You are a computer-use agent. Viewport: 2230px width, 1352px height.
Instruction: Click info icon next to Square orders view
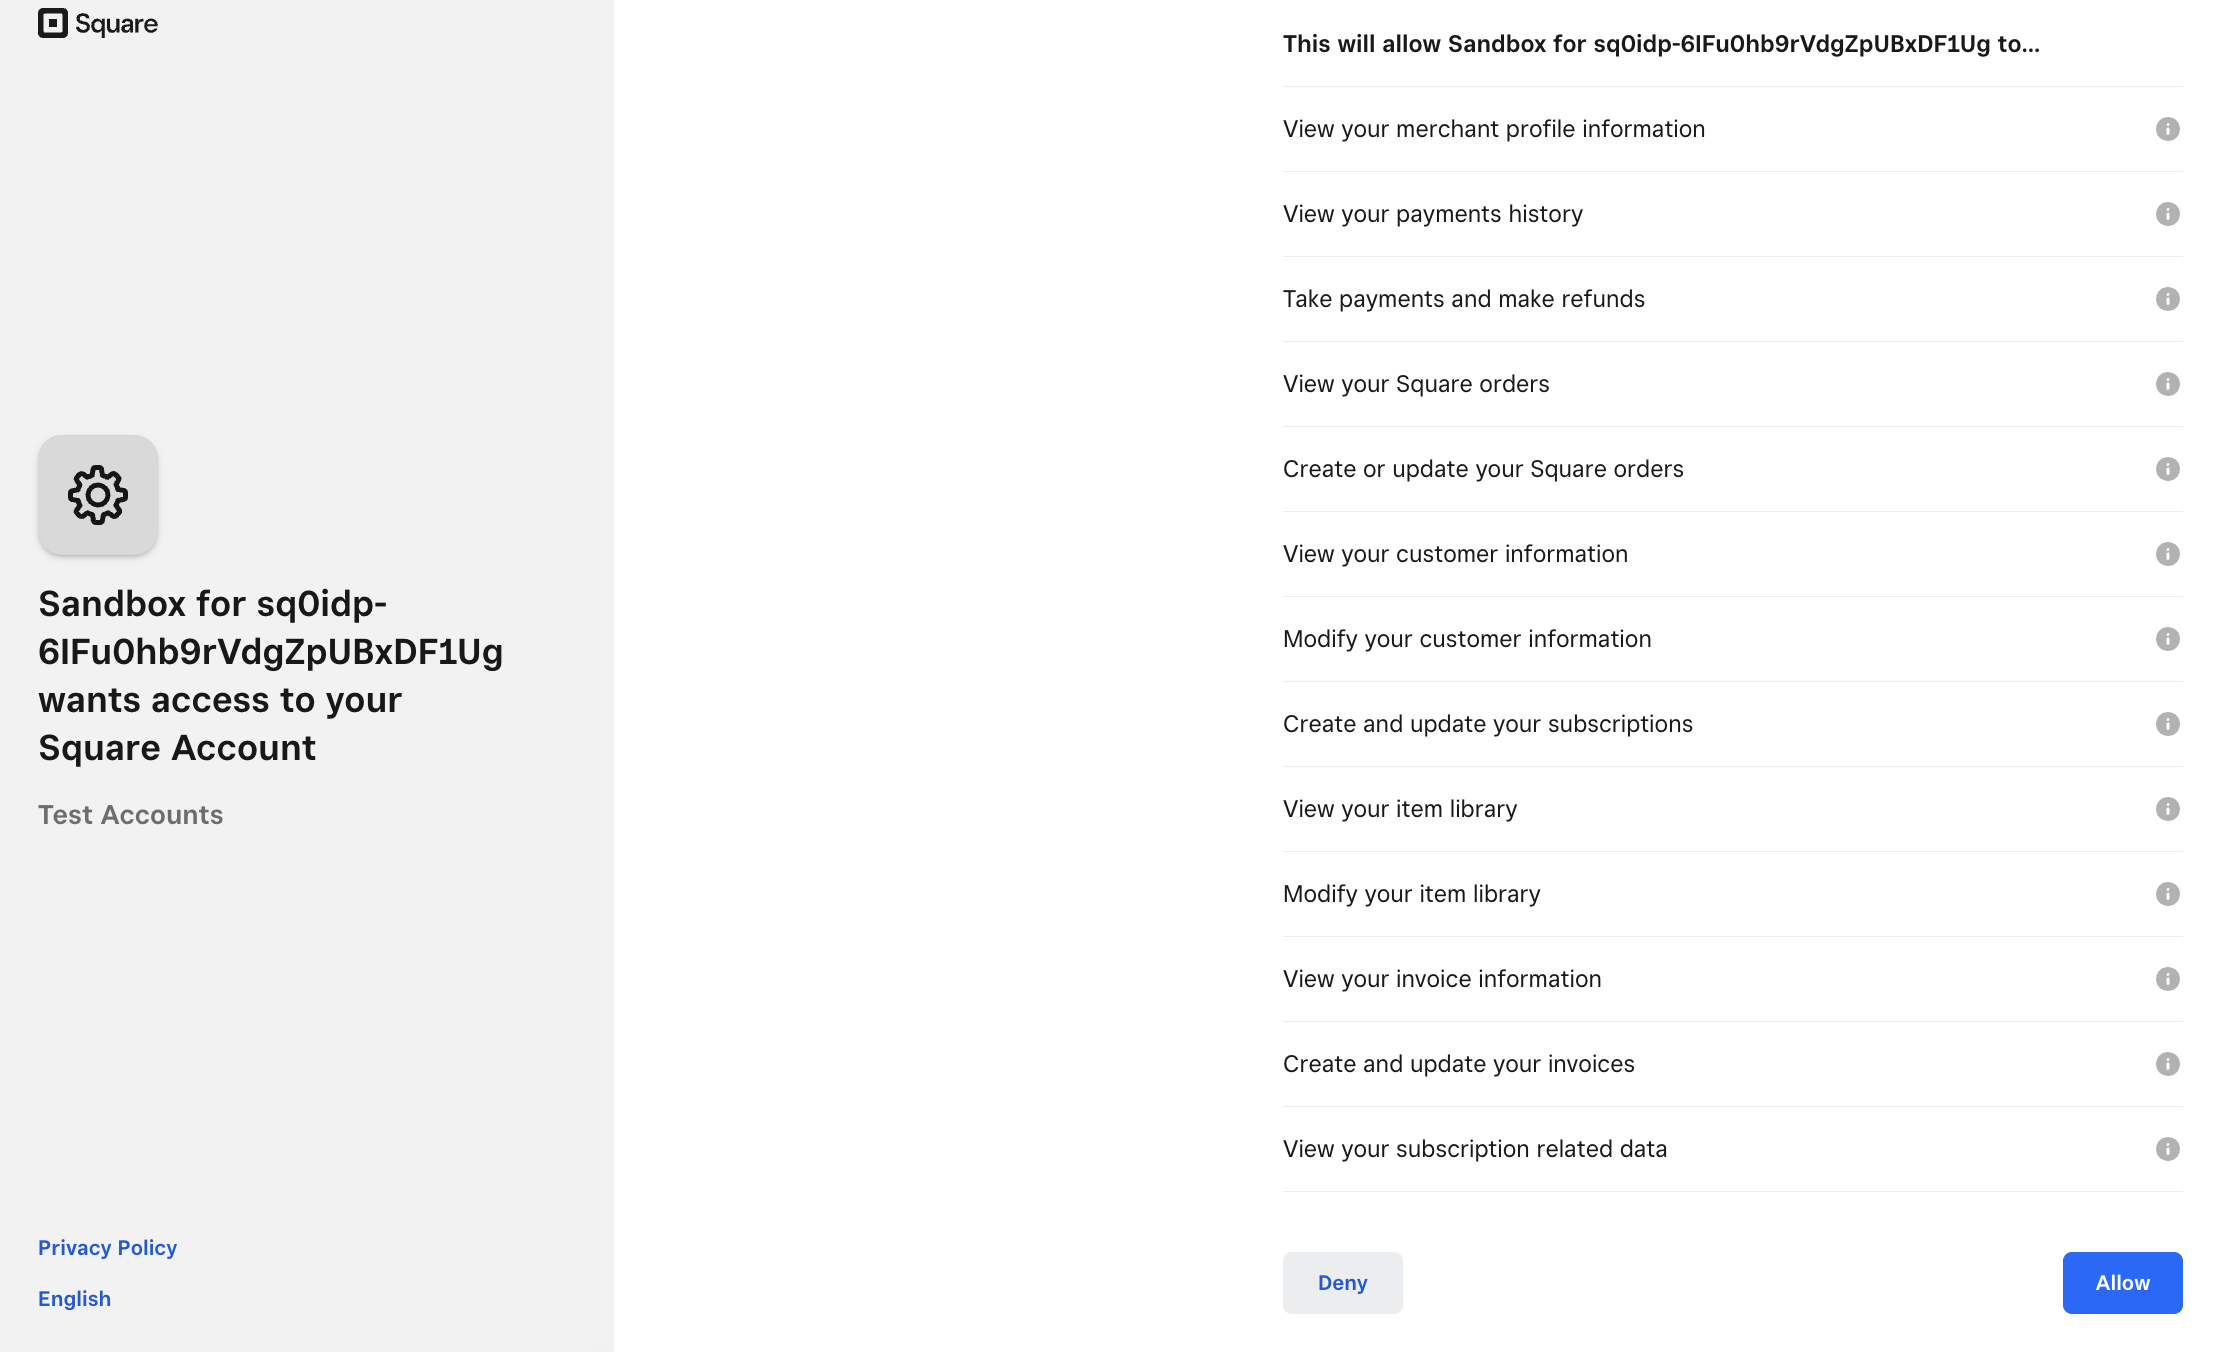[2168, 382]
